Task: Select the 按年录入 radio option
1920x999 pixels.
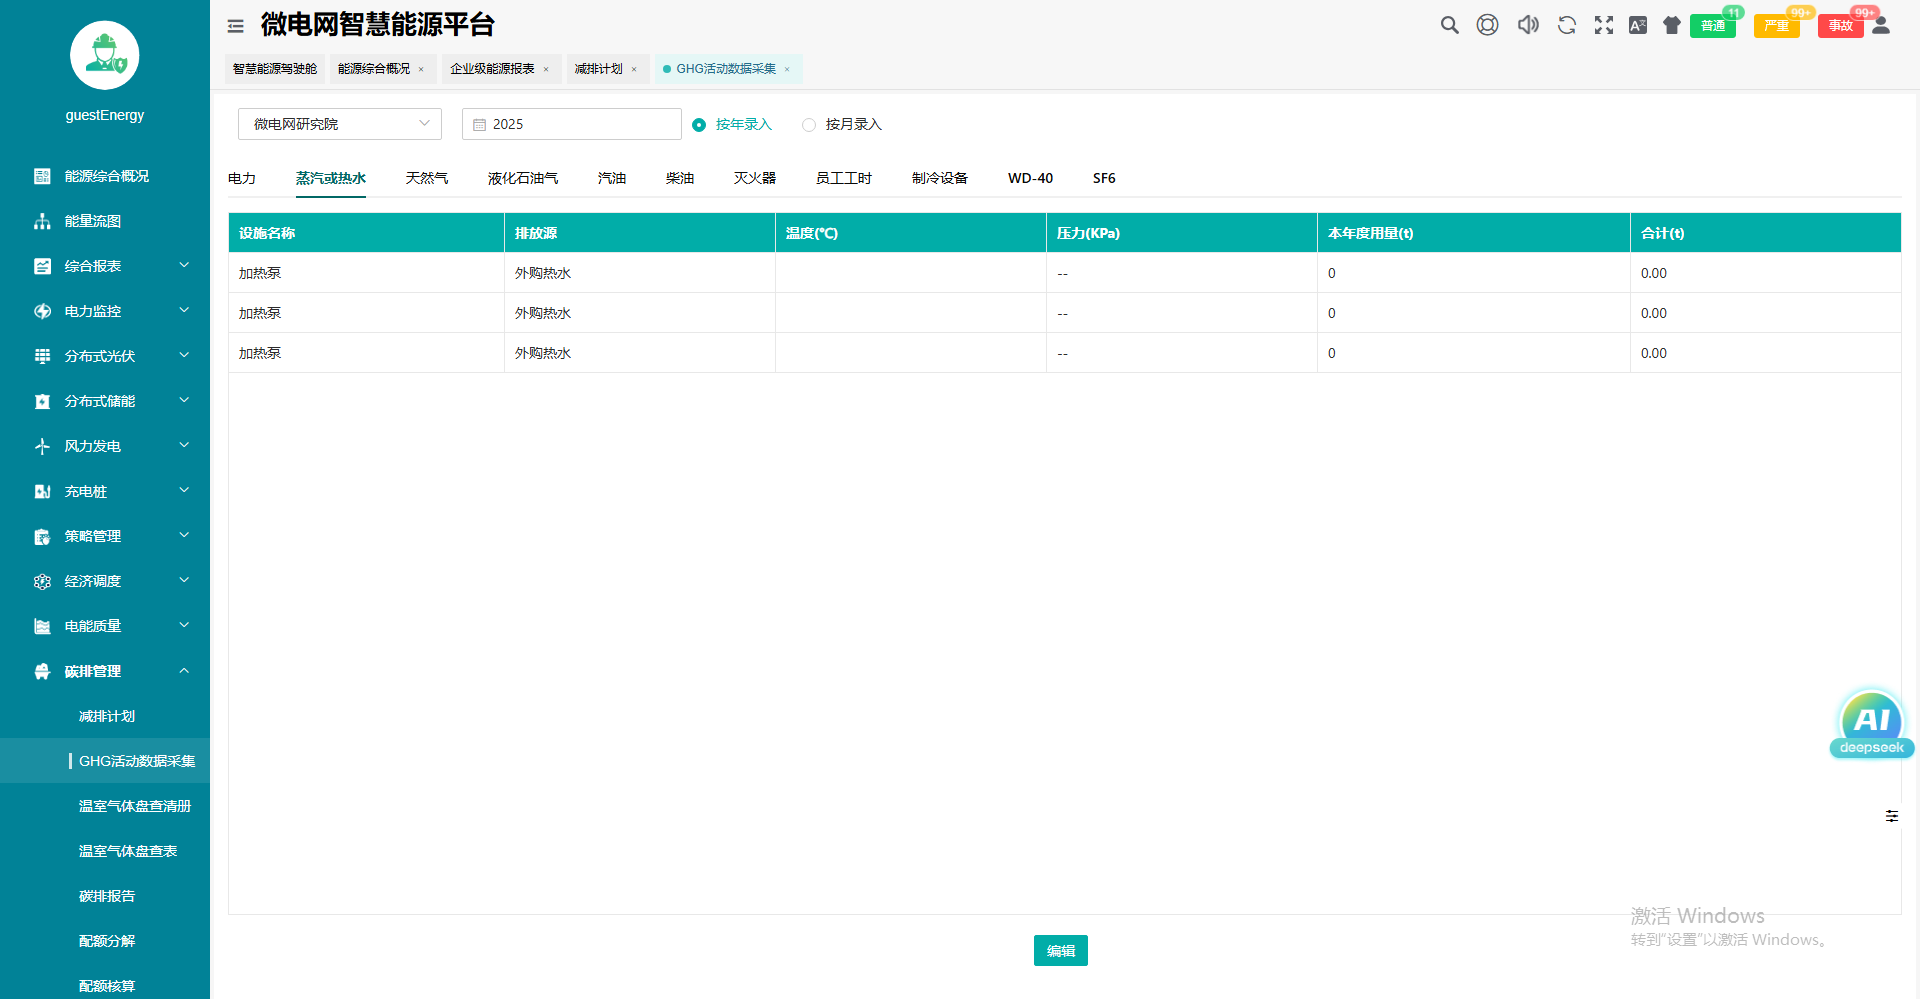Action: tap(699, 125)
